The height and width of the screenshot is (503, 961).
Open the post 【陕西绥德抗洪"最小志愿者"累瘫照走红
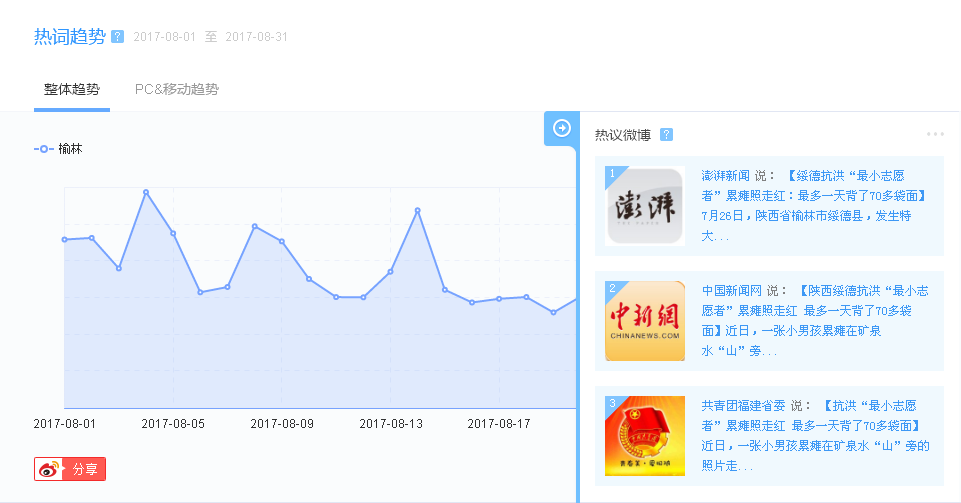815,320
